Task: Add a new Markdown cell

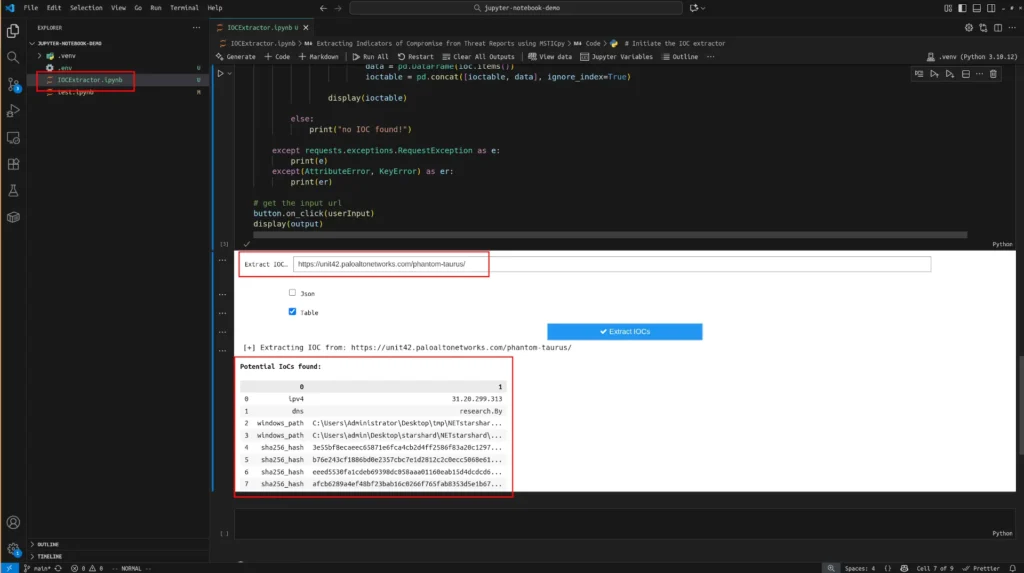Action: [318, 57]
